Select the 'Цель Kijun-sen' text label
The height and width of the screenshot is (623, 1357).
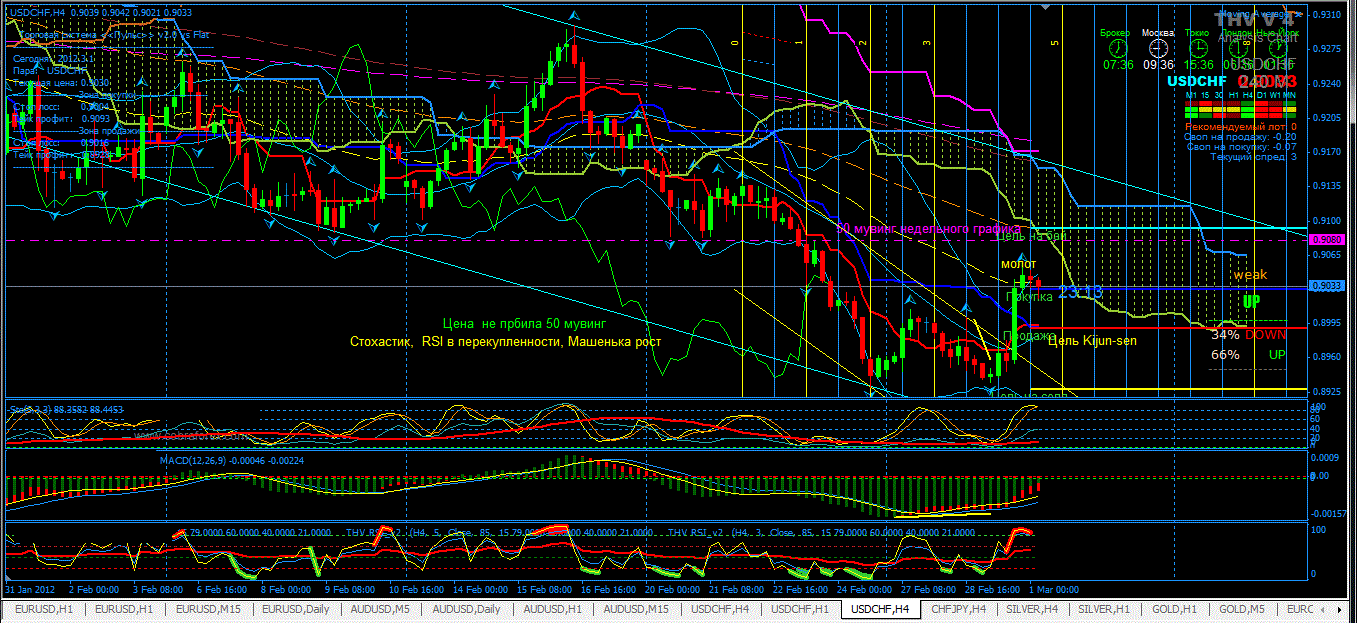pos(1092,341)
